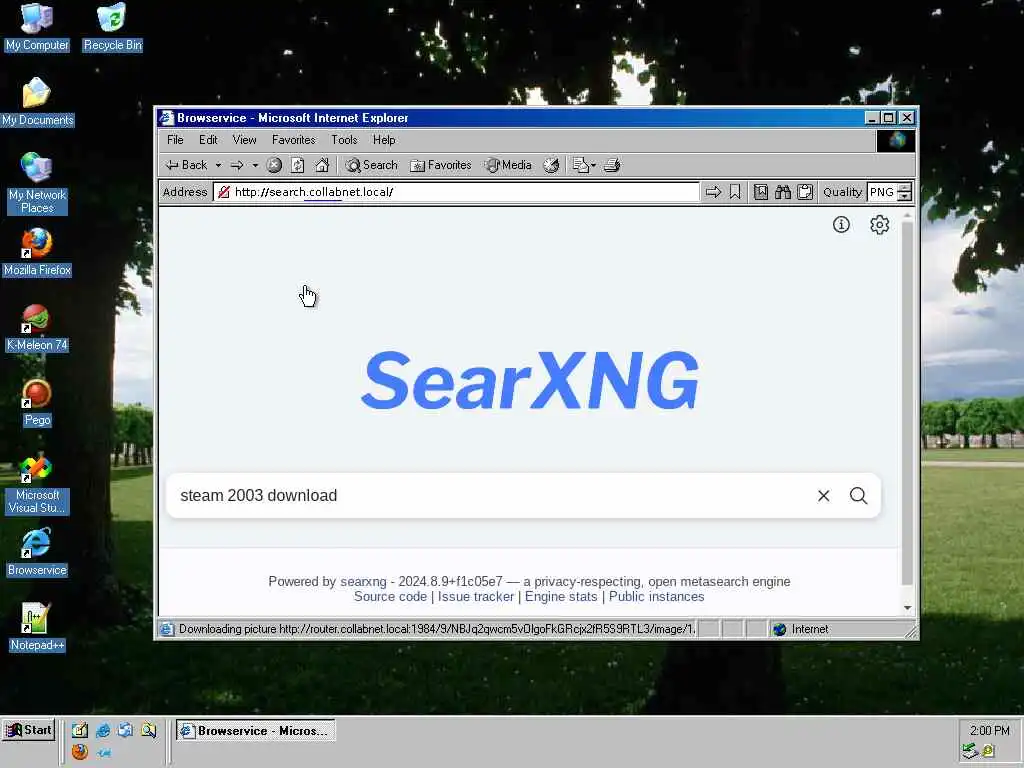Click the page vertical scrollbar thumb

tap(907, 404)
